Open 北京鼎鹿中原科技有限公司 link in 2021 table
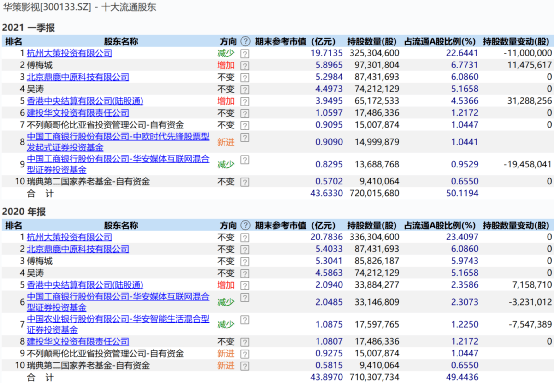The width and height of the screenshot is (554, 383). [78, 77]
